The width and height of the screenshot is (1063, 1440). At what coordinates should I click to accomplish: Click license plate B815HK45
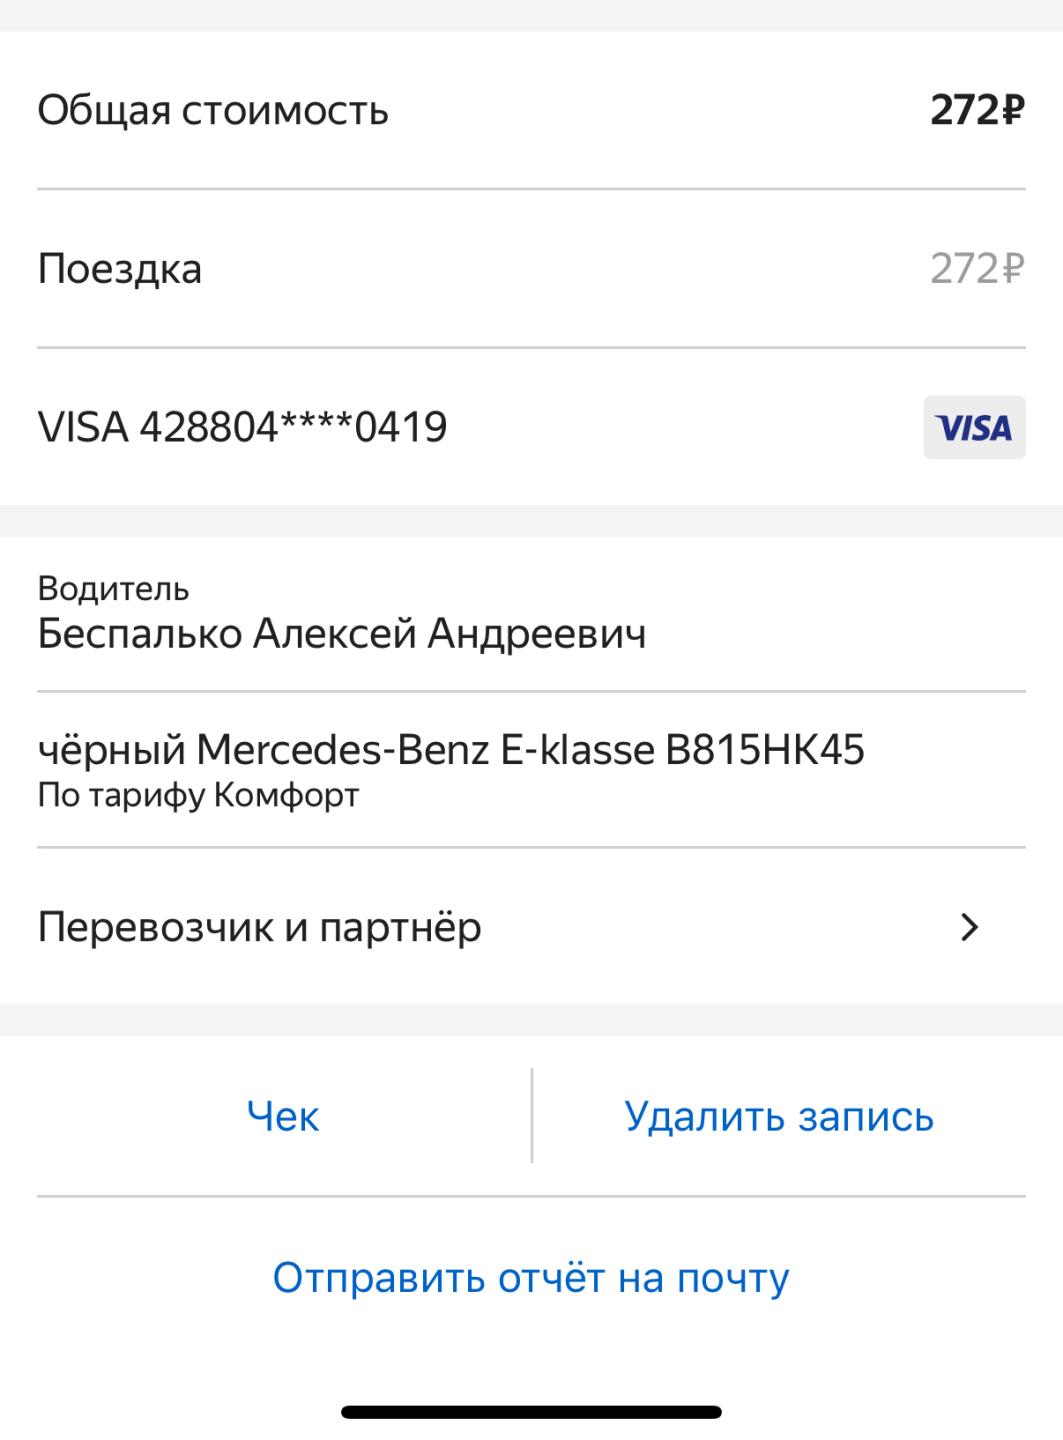point(765,750)
